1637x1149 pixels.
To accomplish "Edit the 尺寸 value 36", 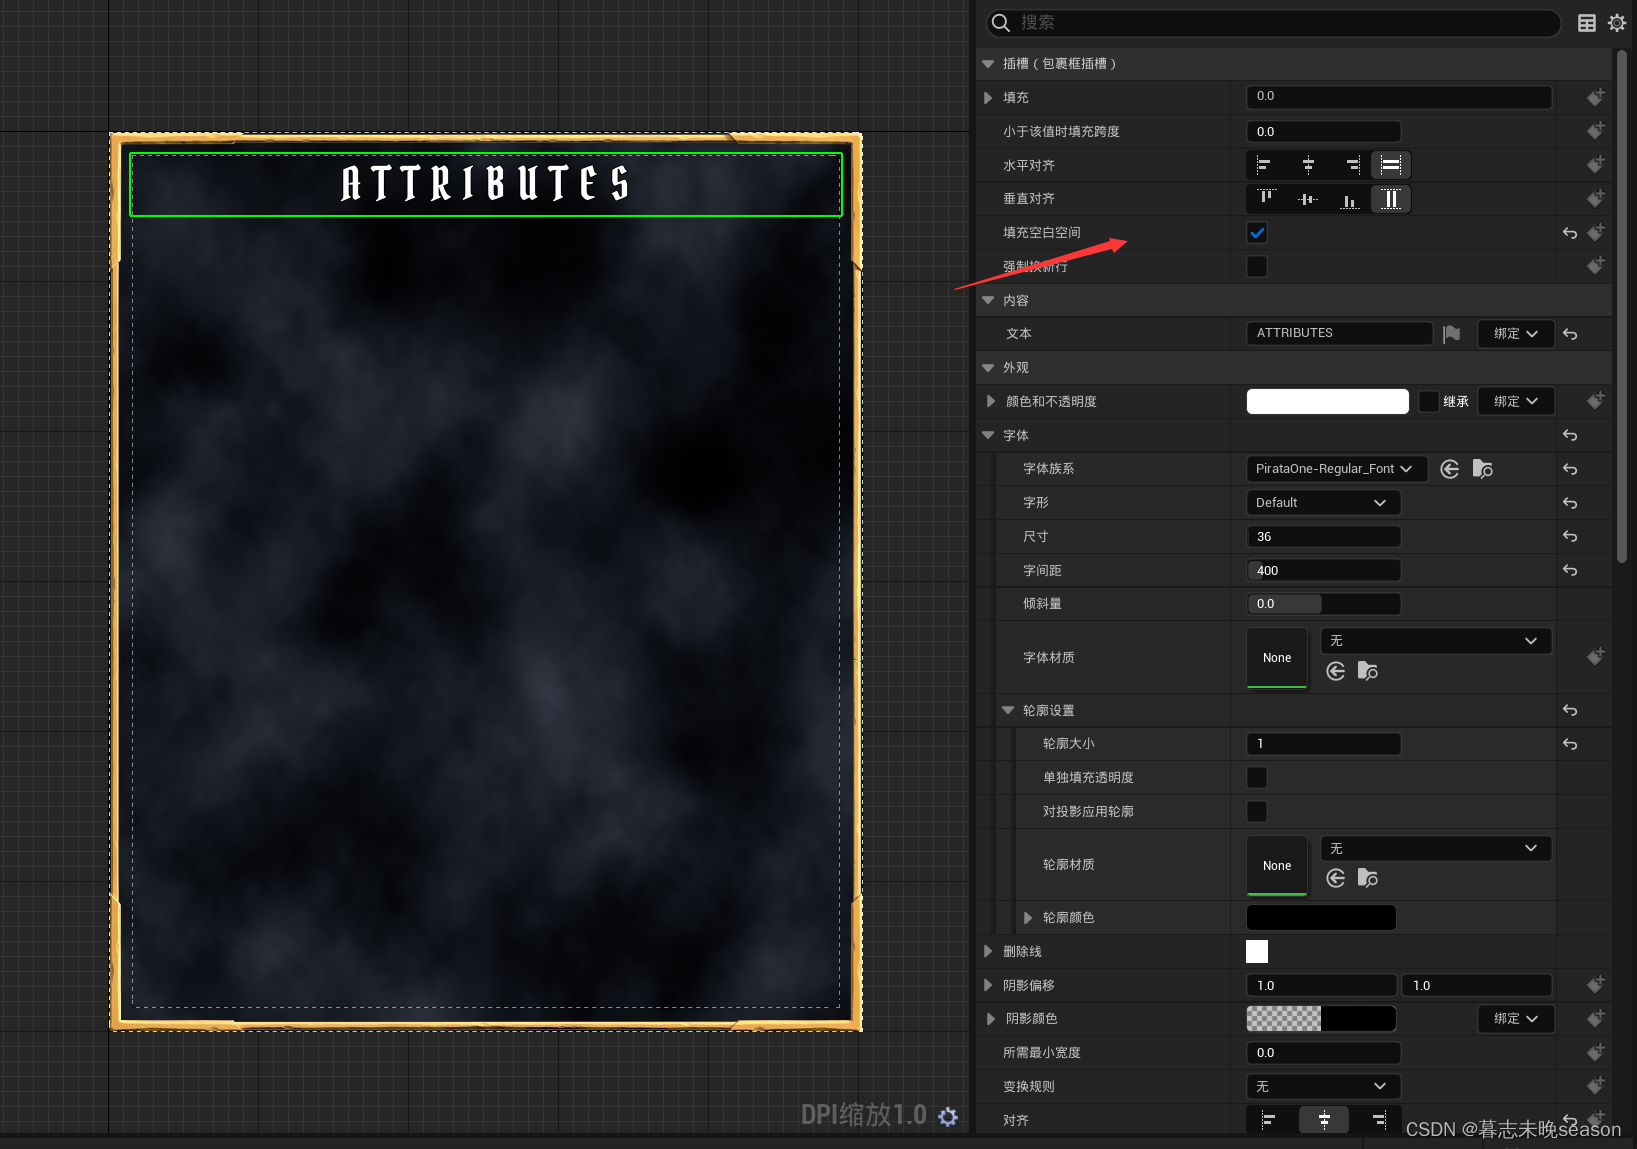I will pos(1323,537).
